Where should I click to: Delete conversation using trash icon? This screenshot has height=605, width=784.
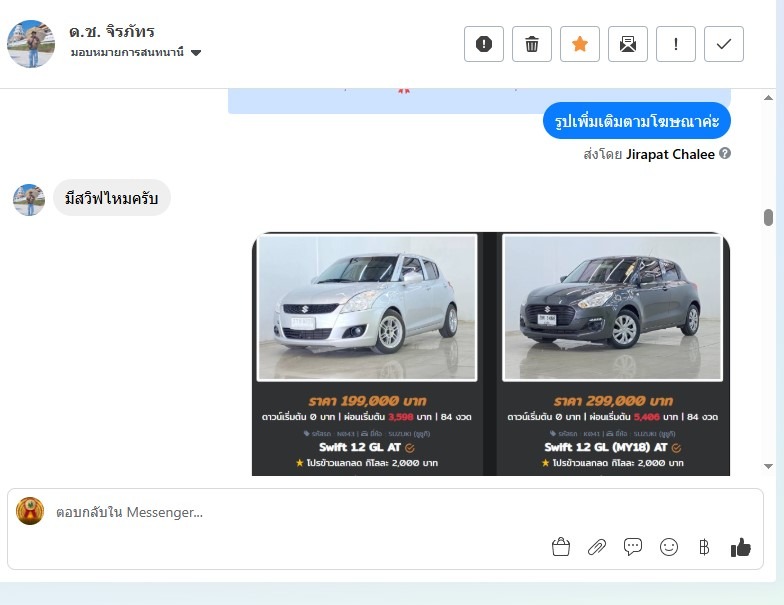[x=532, y=44]
